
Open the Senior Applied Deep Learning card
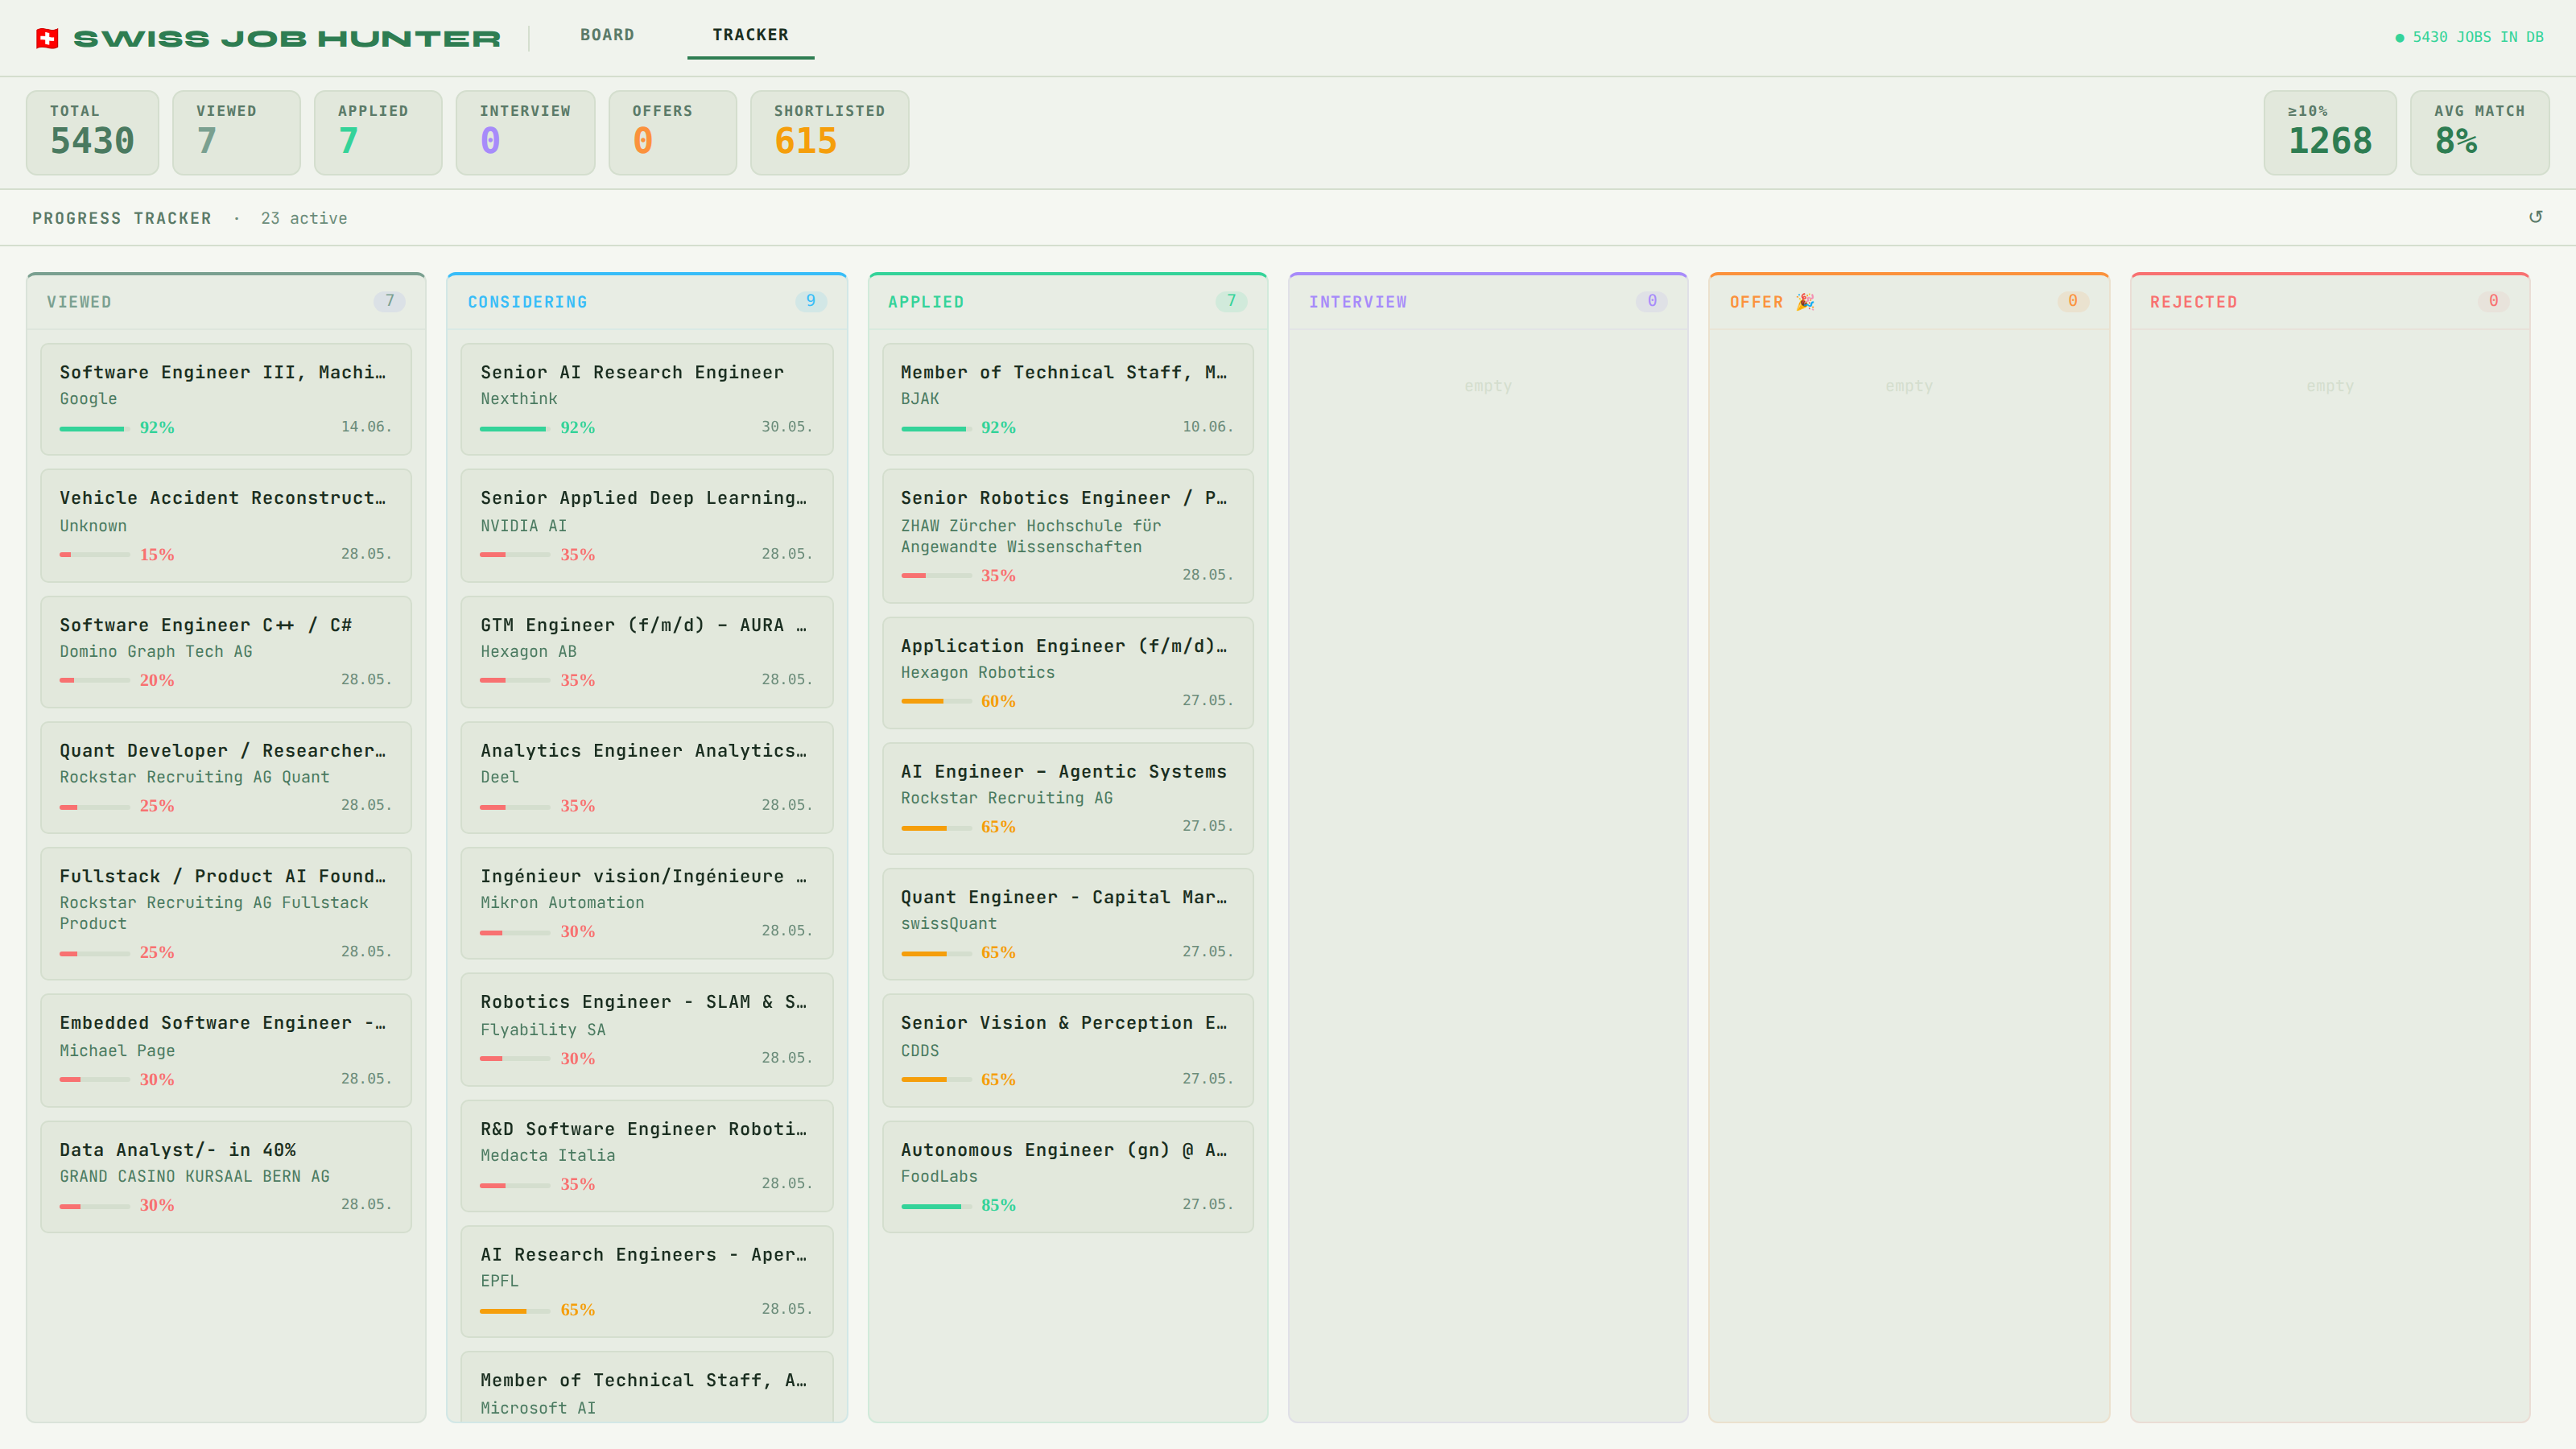(x=647, y=525)
